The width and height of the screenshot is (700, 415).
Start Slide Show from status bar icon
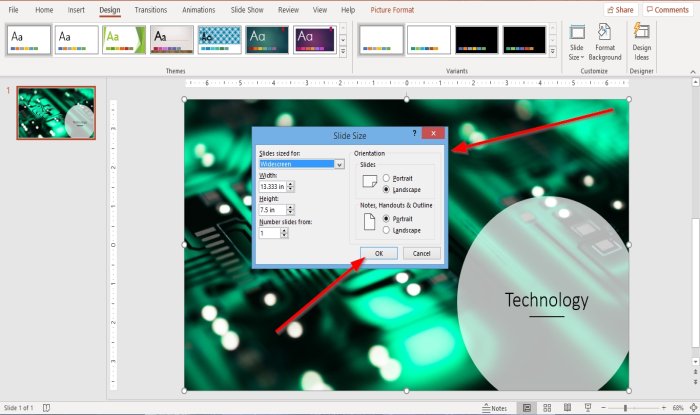pos(588,408)
